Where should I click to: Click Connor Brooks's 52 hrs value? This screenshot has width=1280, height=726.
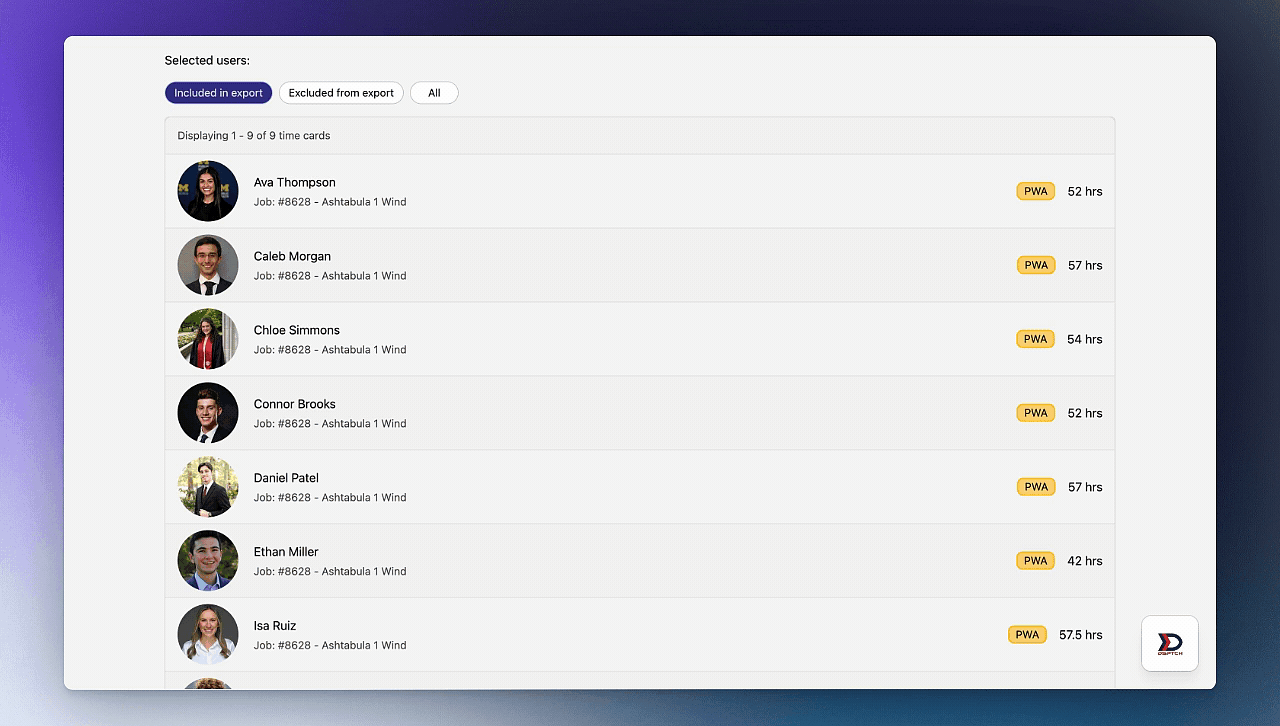(x=1085, y=413)
